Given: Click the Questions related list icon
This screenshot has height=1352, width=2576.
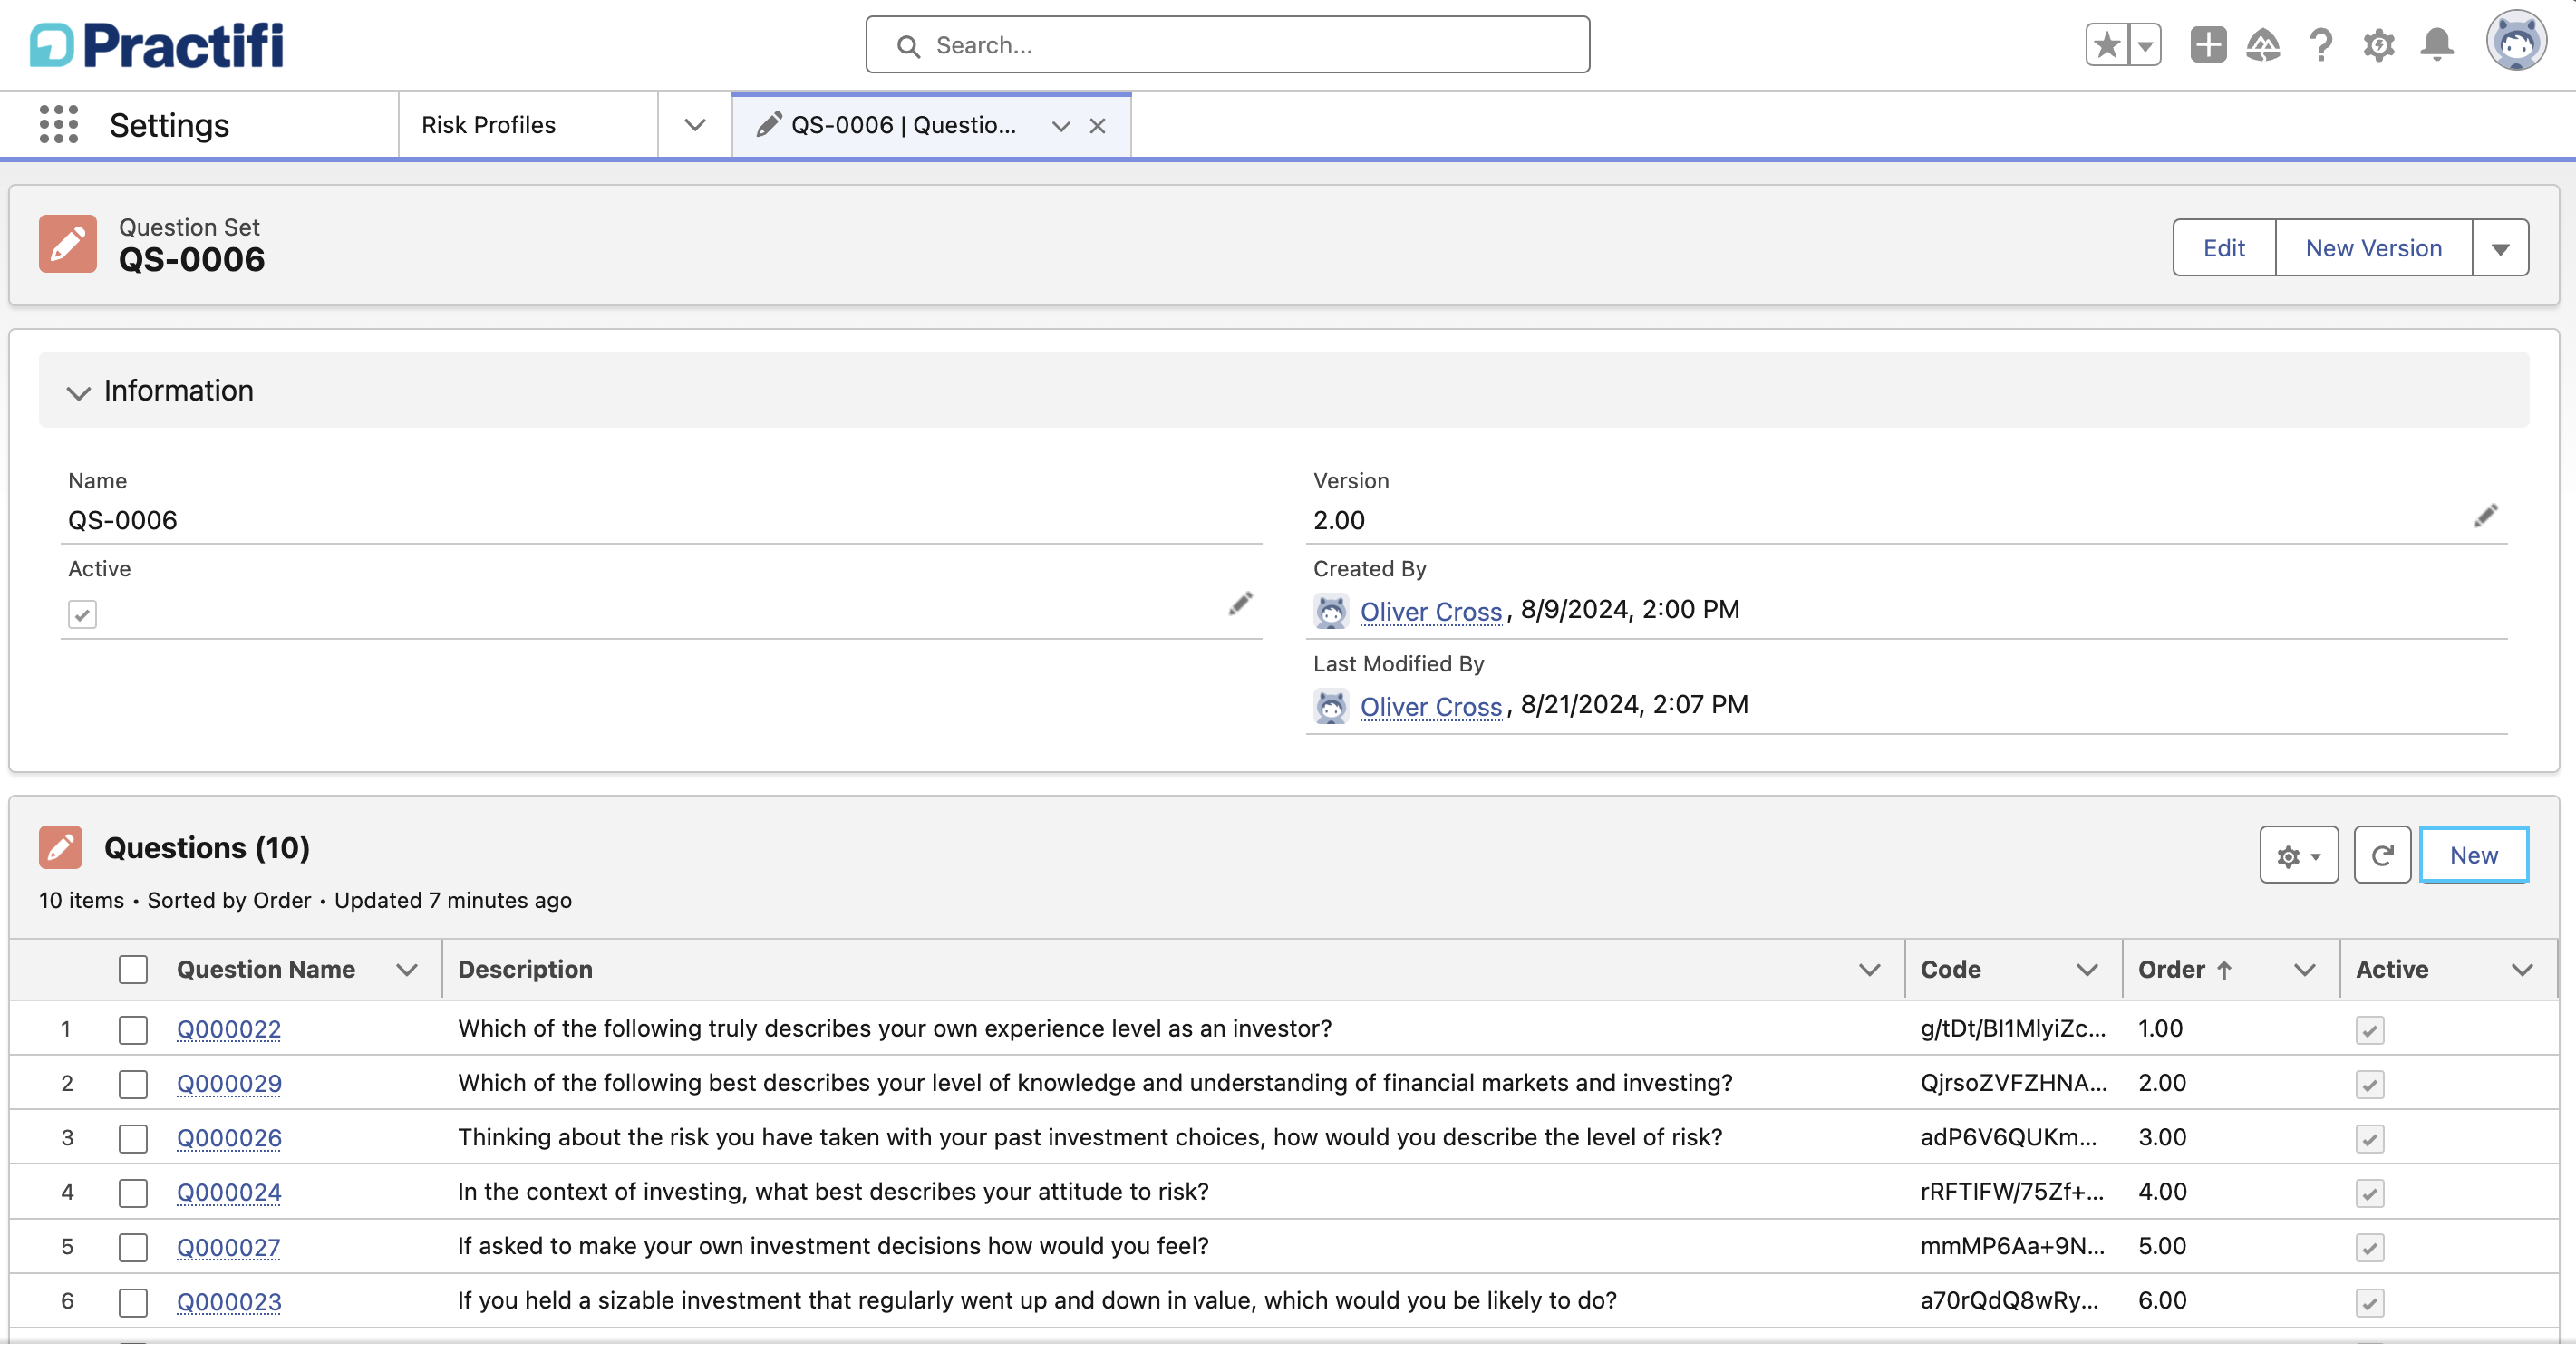Looking at the screenshot, I should [60, 848].
